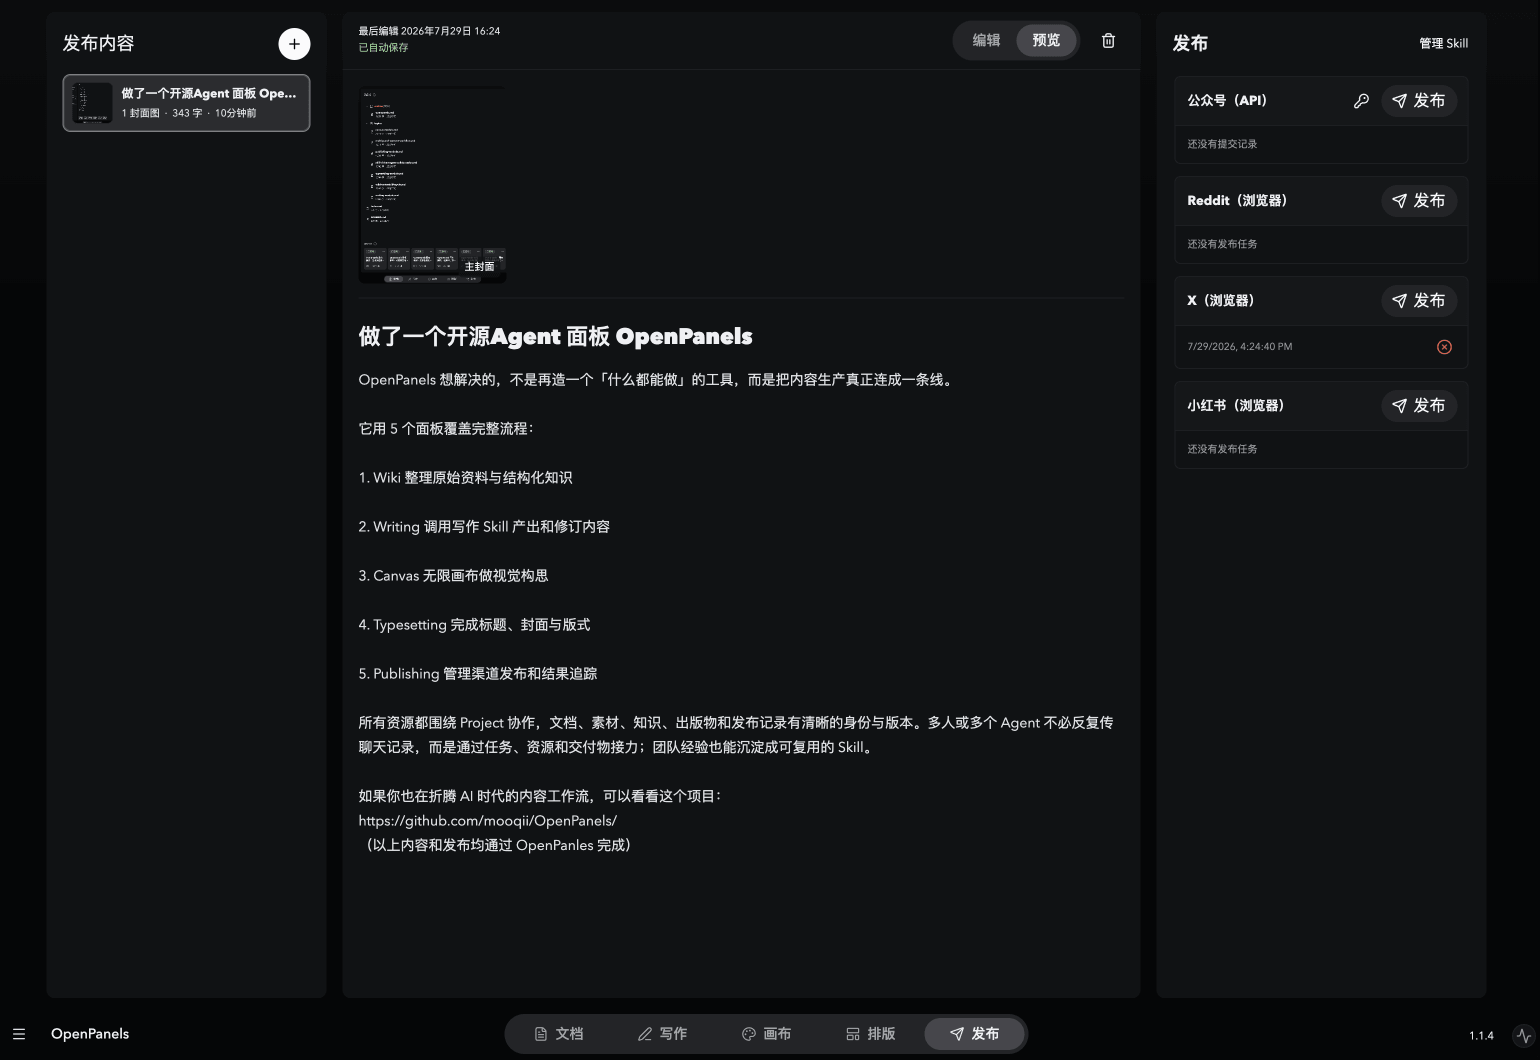This screenshot has width=1540, height=1060.
Task: Open the activity monitor icon beside version
Action: (x=1523, y=1035)
